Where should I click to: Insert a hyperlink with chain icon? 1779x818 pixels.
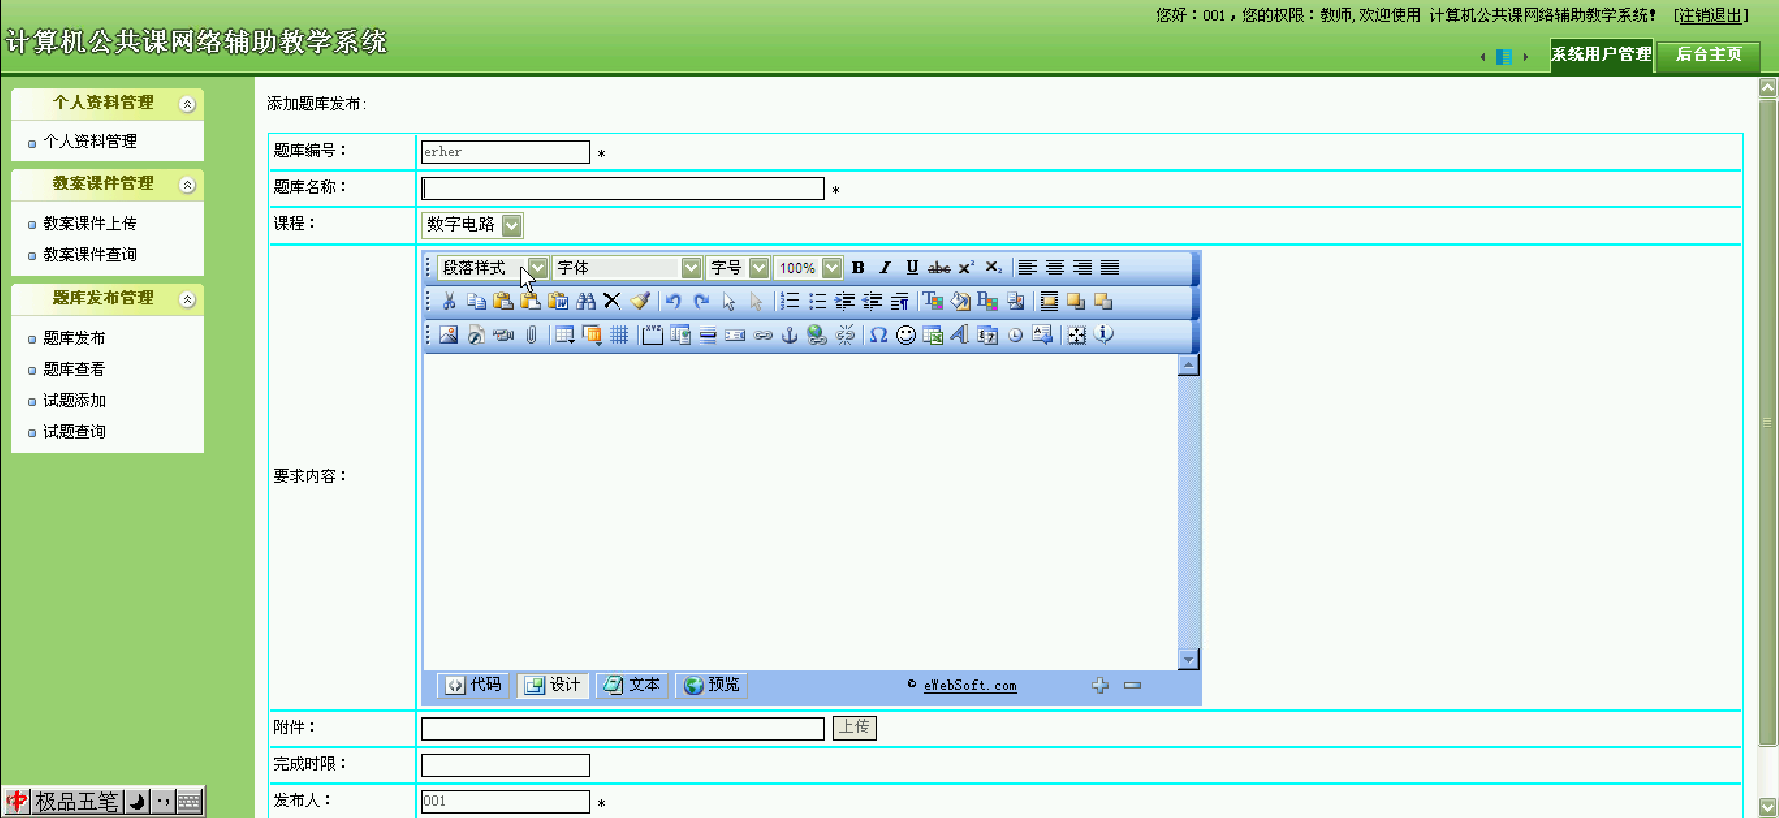763,335
